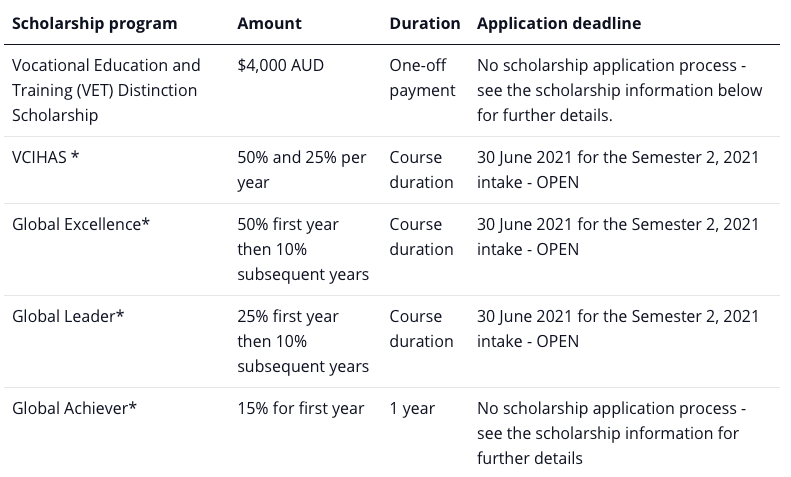Click the "Scholarship program" column header
Screen dimensions: 791x477
[94, 23]
